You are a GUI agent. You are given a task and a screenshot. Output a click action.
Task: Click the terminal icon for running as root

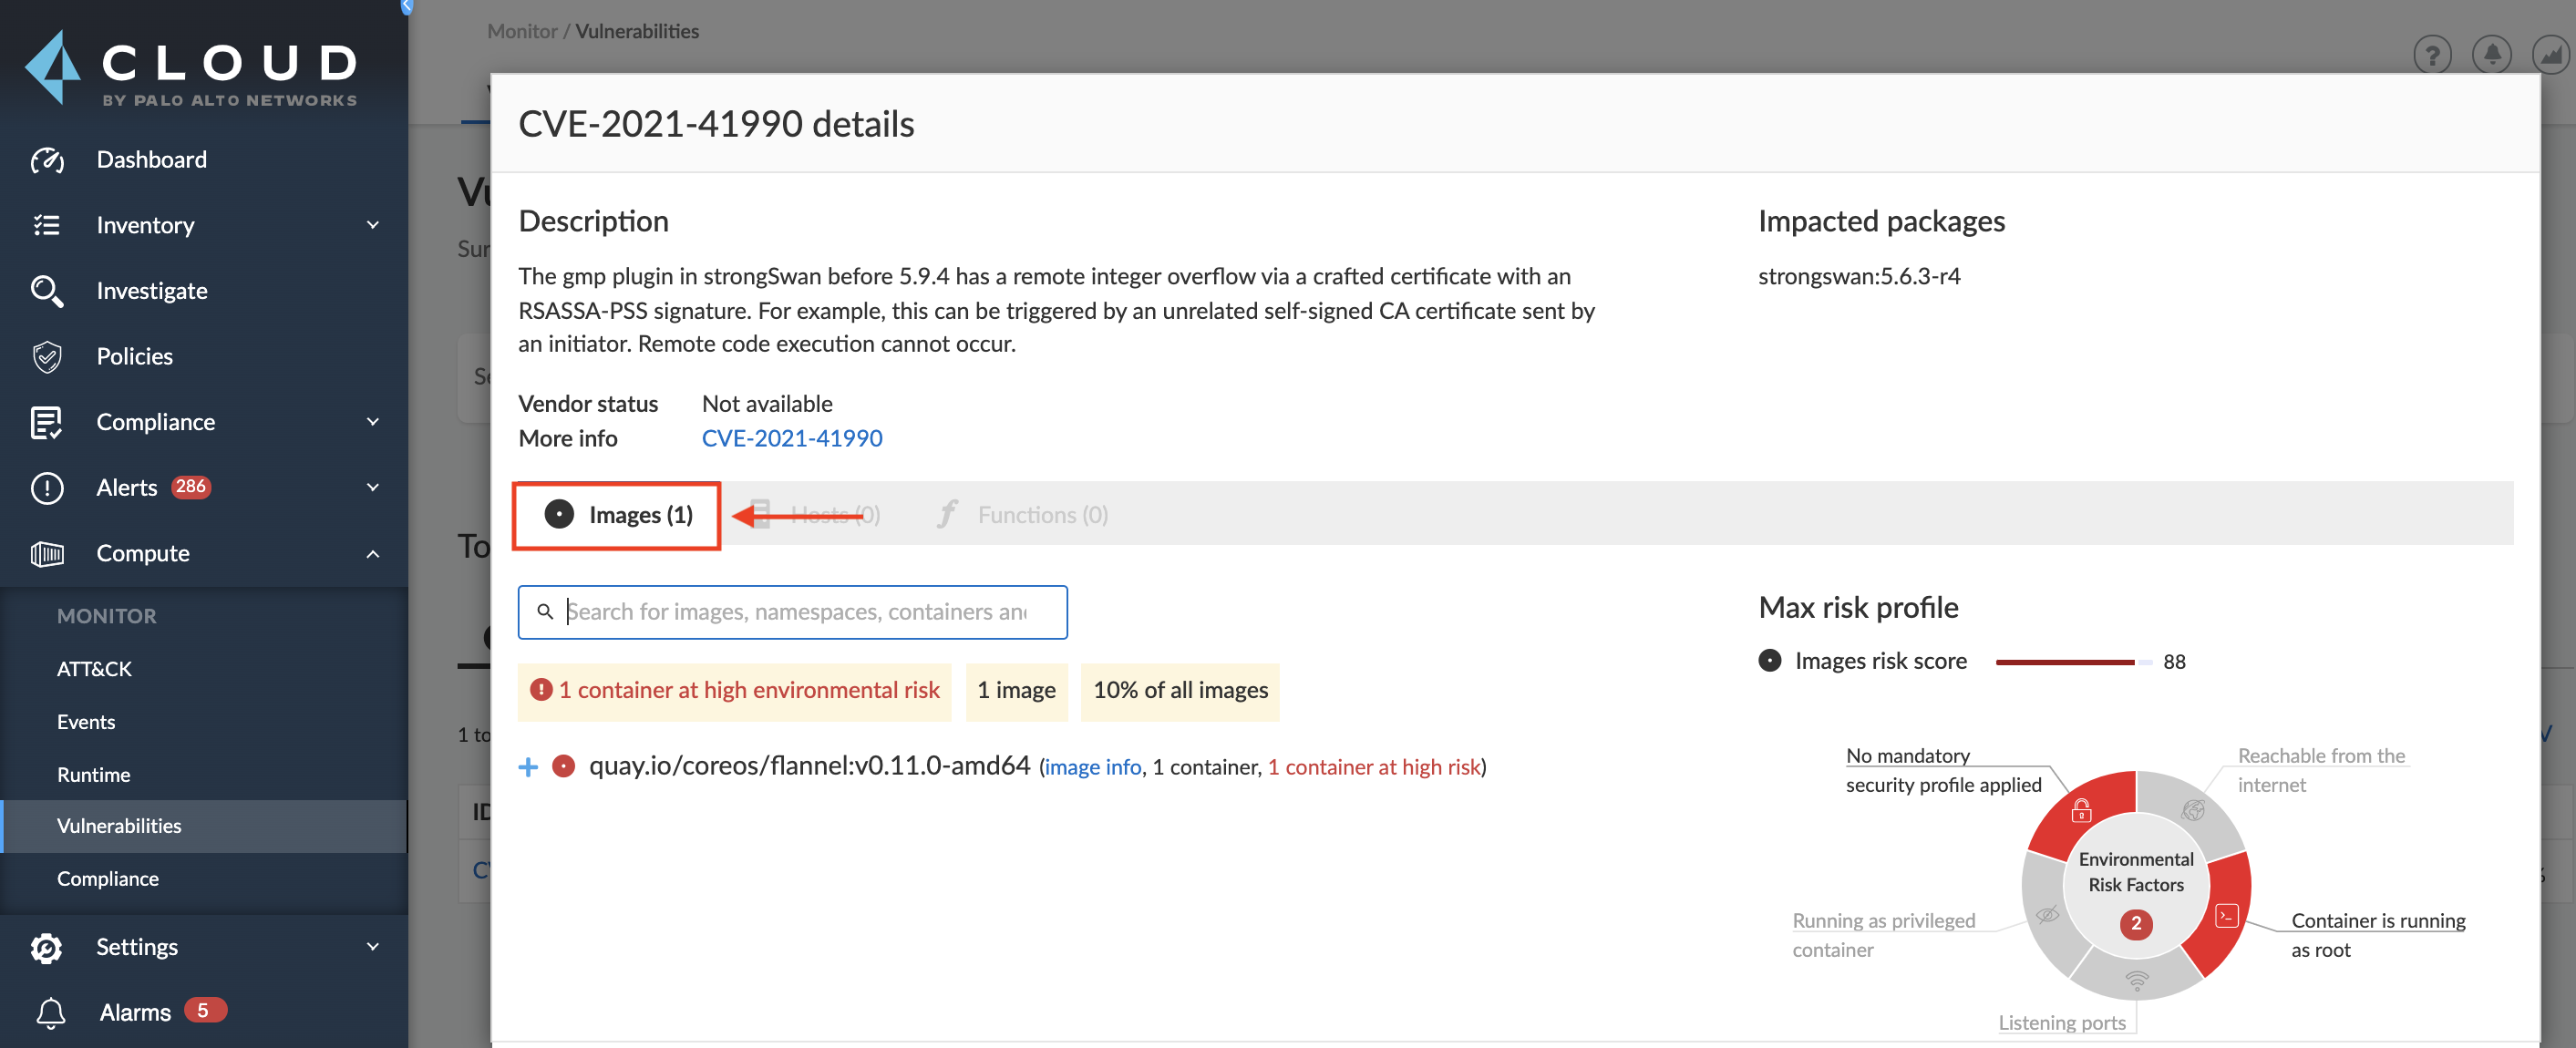2226,915
